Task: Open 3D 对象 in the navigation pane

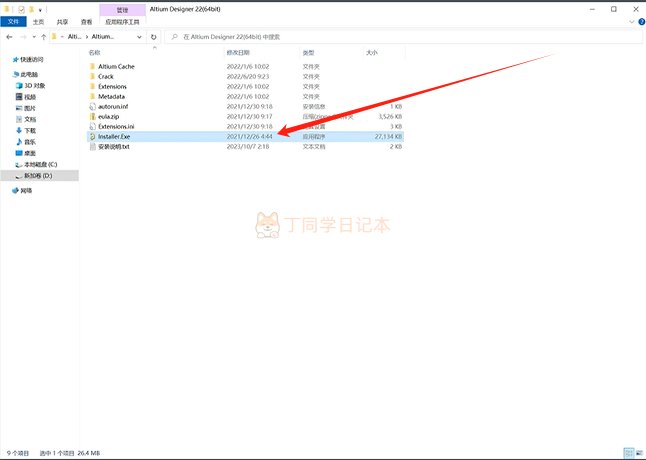Action: tap(30, 86)
